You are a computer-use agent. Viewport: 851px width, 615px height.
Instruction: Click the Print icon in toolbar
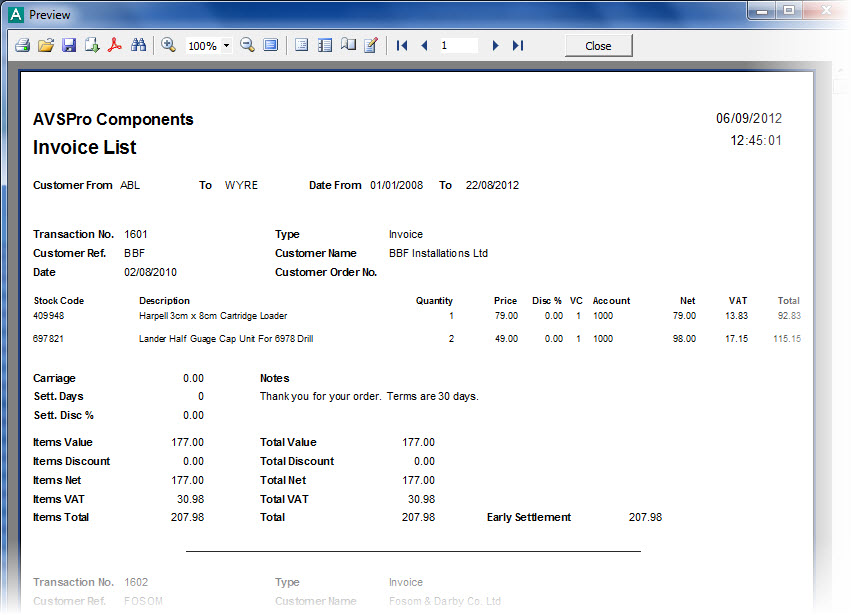22,46
